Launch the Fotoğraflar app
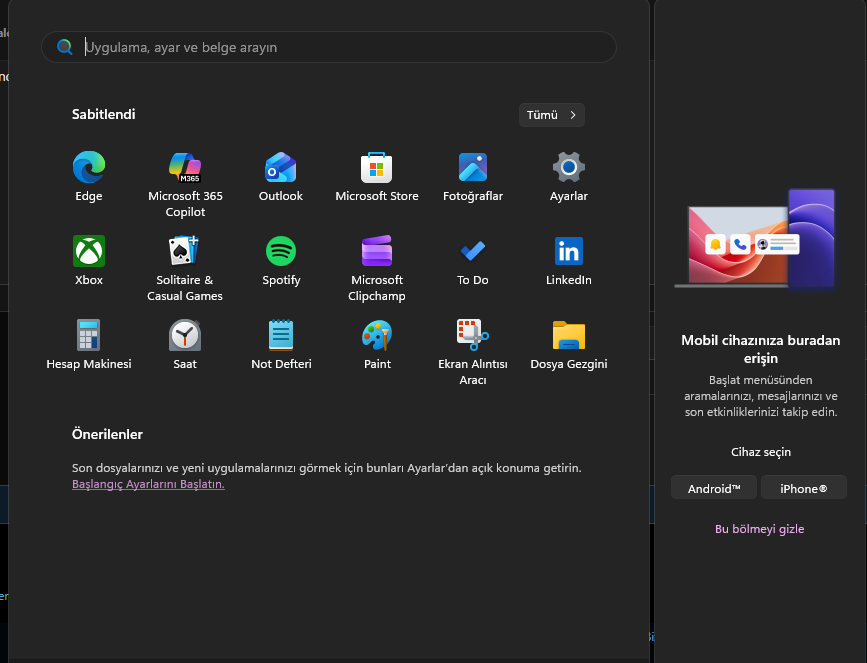The height and width of the screenshot is (663, 867). [473, 167]
